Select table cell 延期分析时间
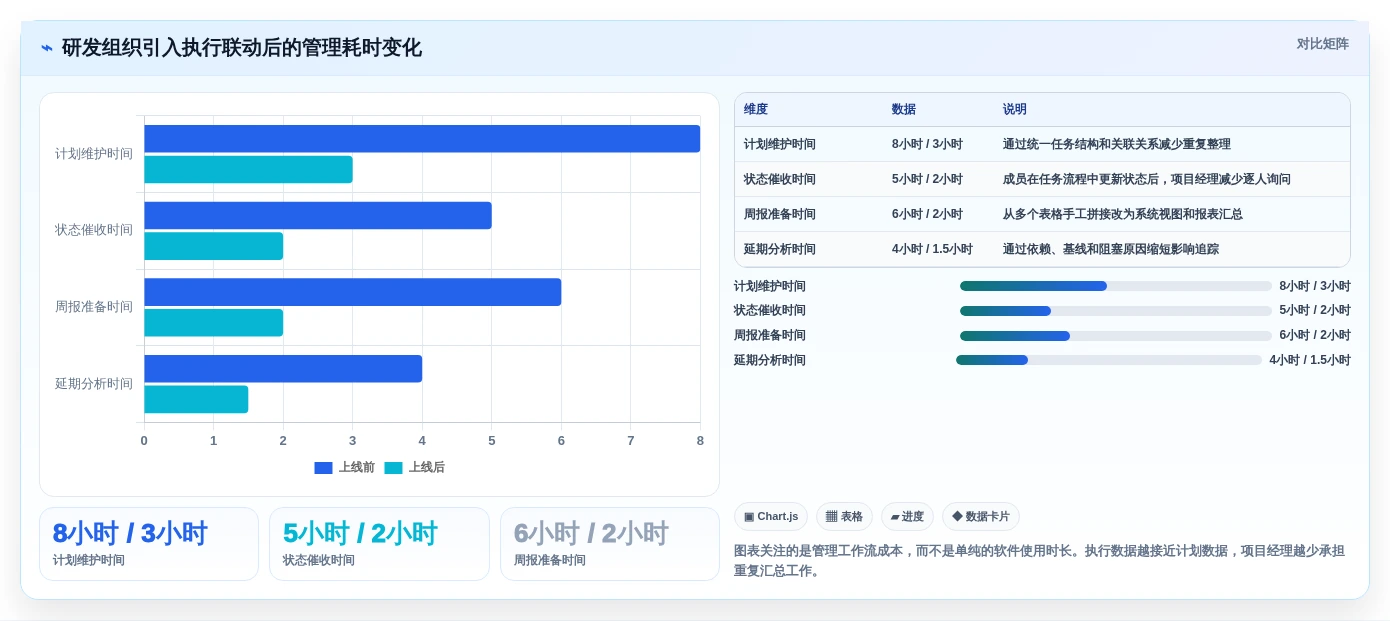Screen dimensions: 1390x621 780,249
